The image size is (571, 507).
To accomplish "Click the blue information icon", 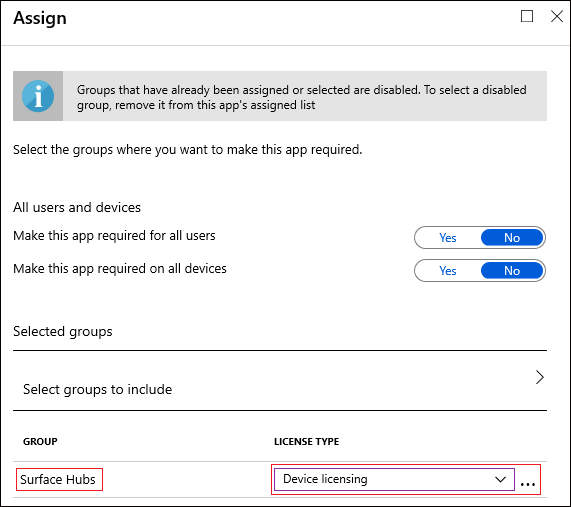I will click(38, 96).
